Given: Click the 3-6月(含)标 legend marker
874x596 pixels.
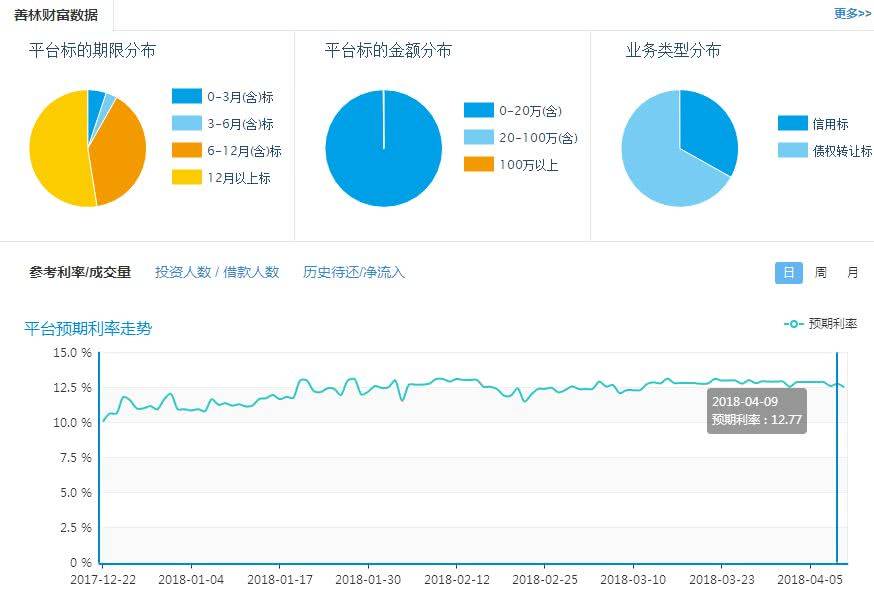Looking at the screenshot, I should click(186, 123).
